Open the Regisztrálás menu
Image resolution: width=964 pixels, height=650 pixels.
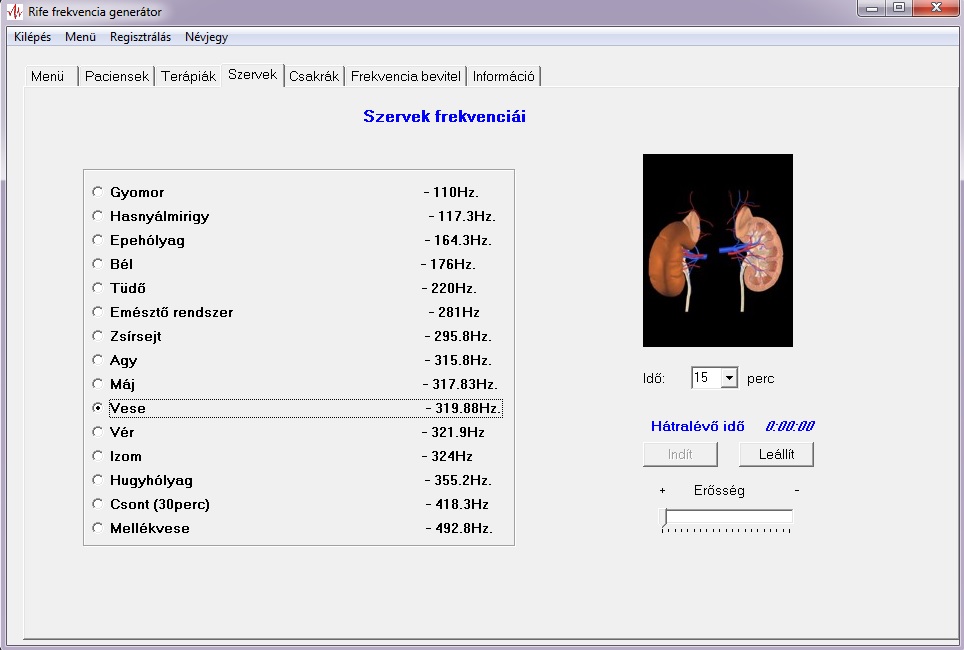point(140,37)
